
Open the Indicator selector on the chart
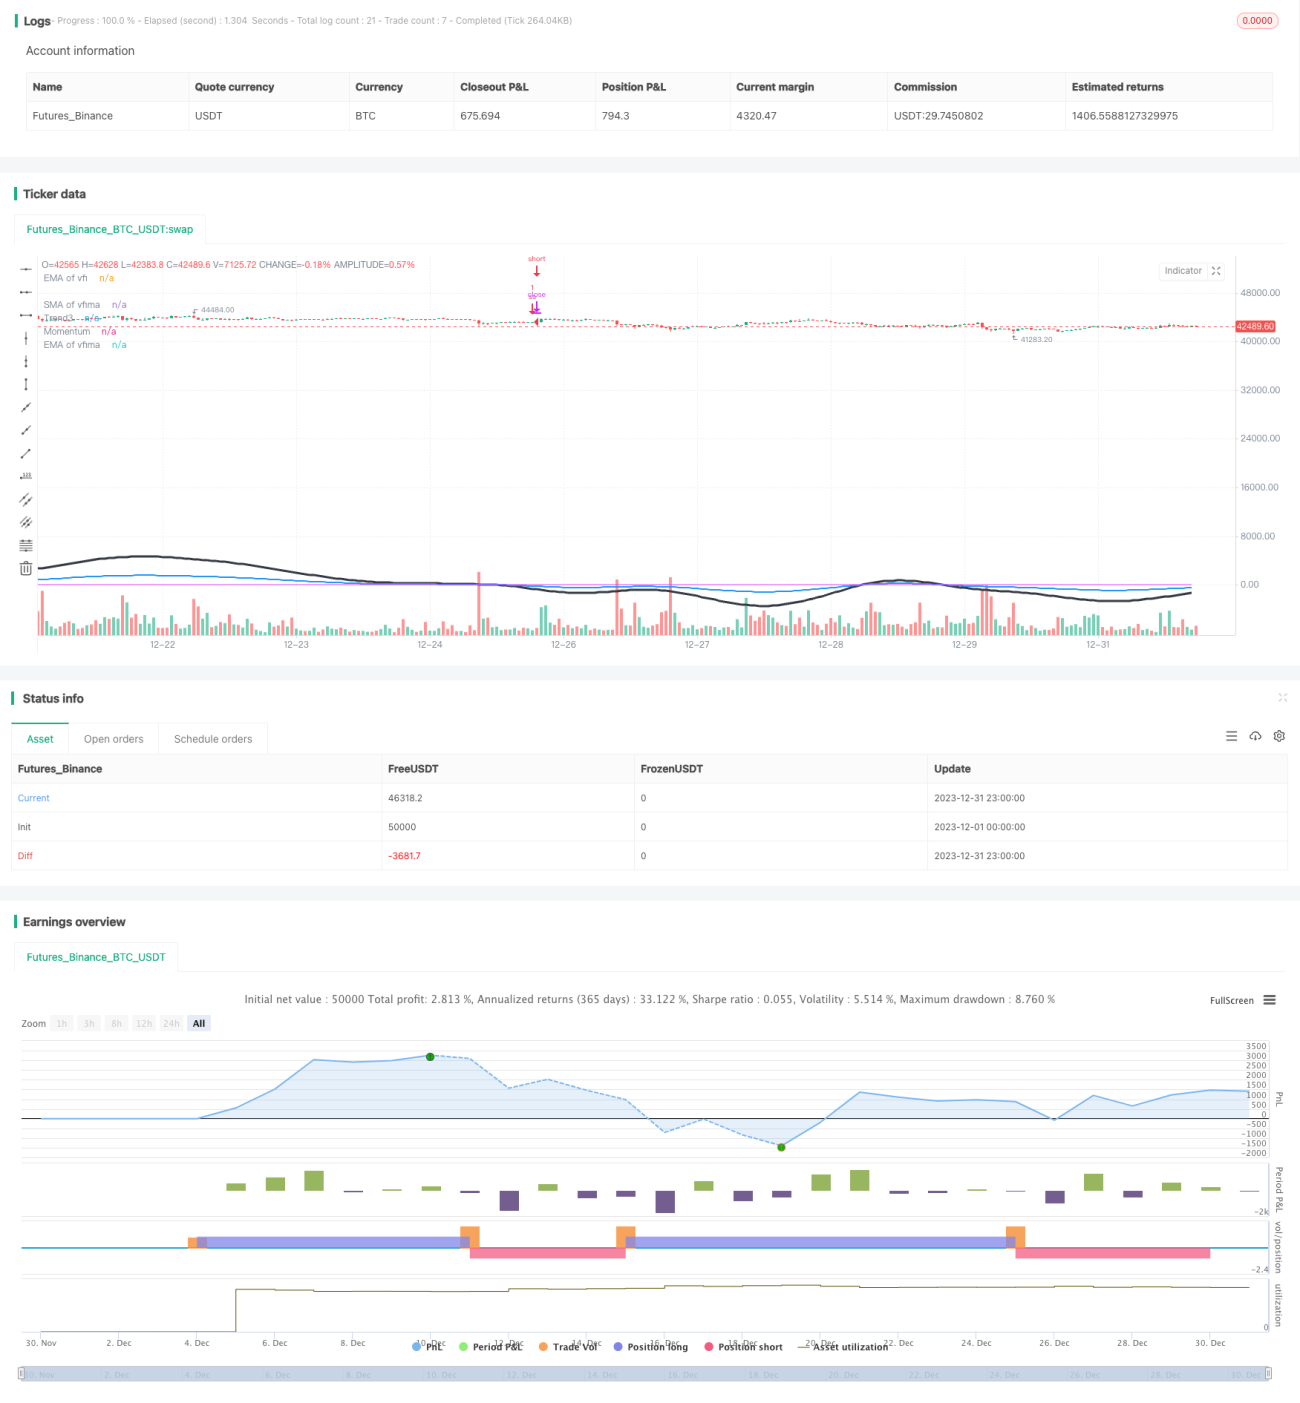(1183, 271)
